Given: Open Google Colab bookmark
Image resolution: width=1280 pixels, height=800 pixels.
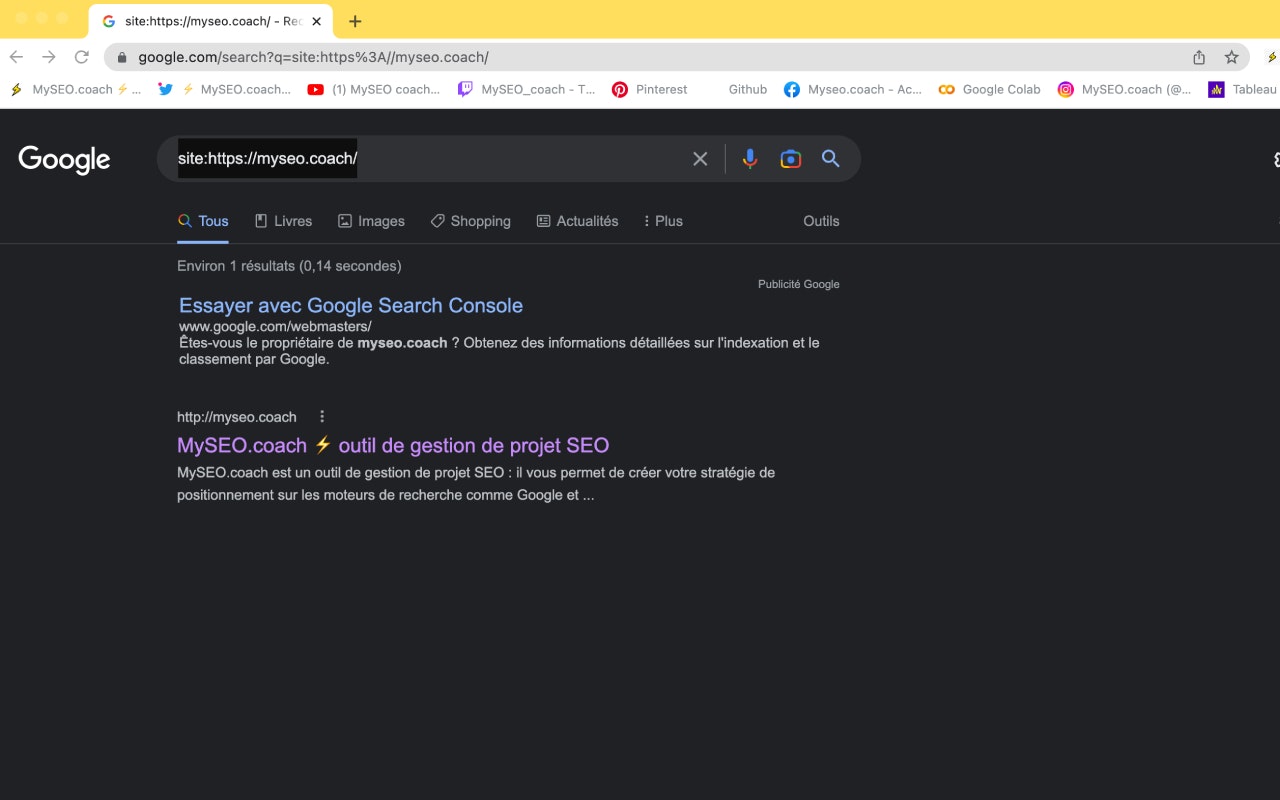Looking at the screenshot, I should [x=990, y=89].
